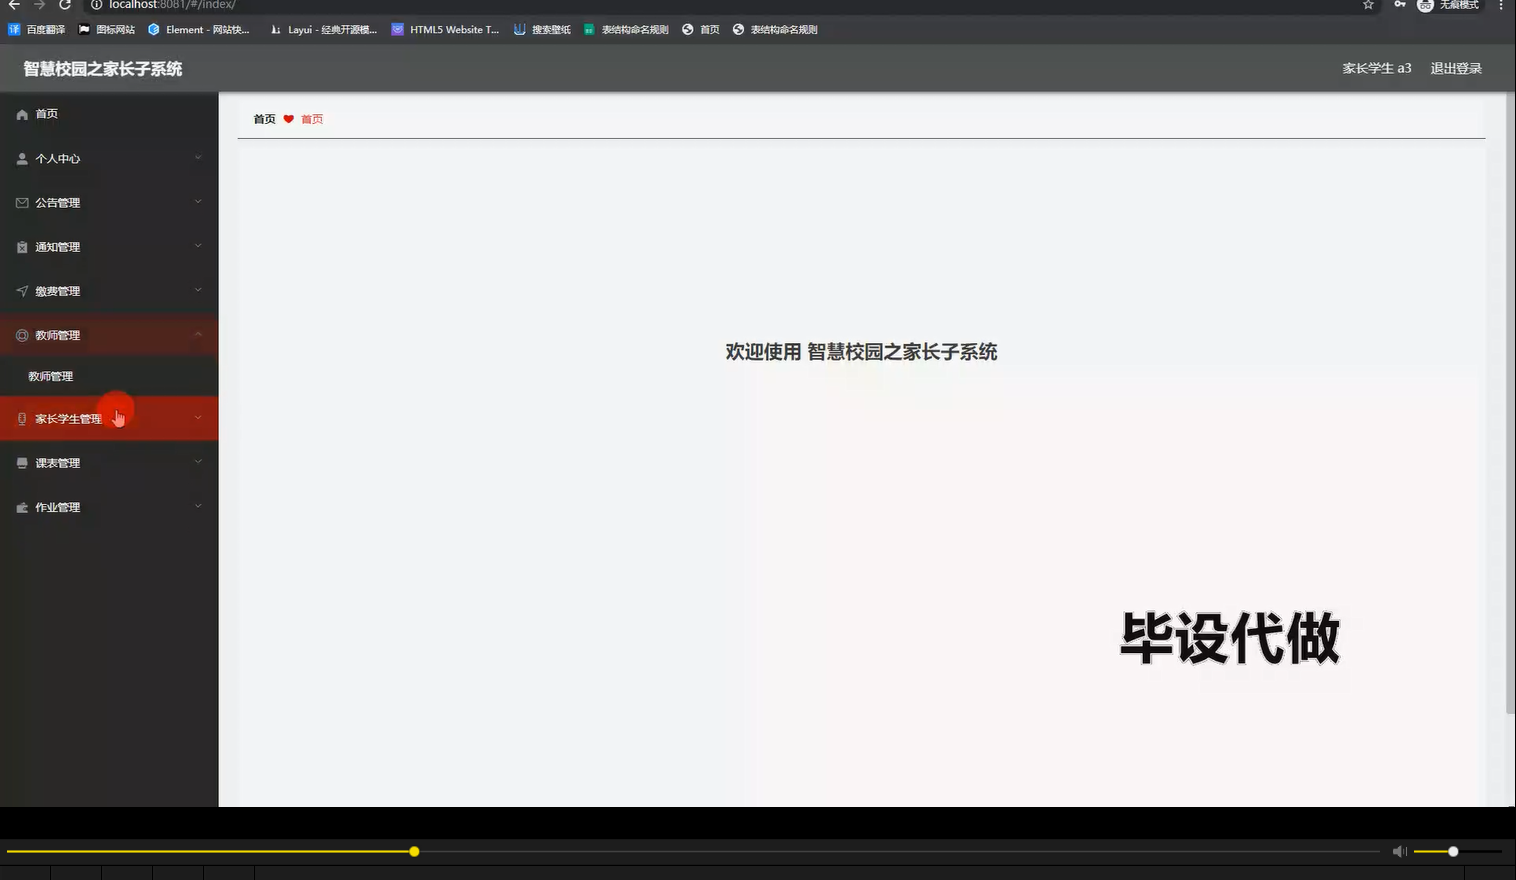Click the 通知管理 notification icon
1516x880 pixels.
coord(21,246)
